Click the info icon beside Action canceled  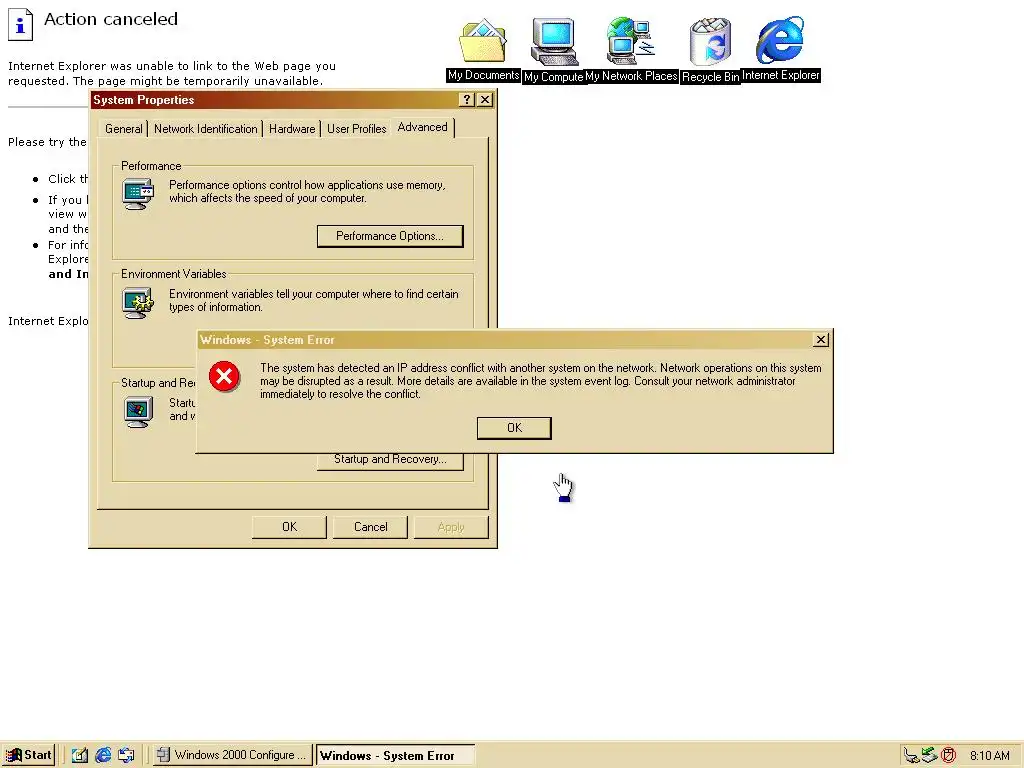click(20, 24)
